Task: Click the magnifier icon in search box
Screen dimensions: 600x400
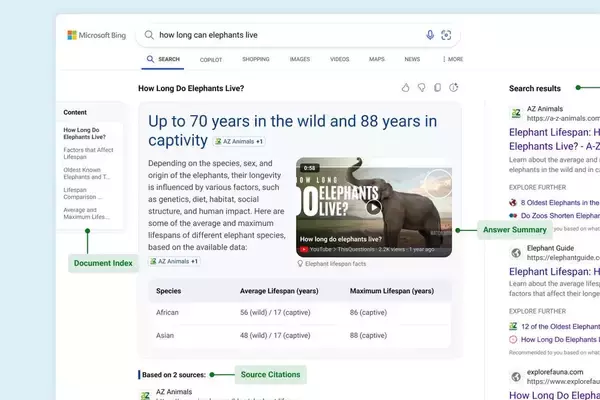Action: (149, 35)
